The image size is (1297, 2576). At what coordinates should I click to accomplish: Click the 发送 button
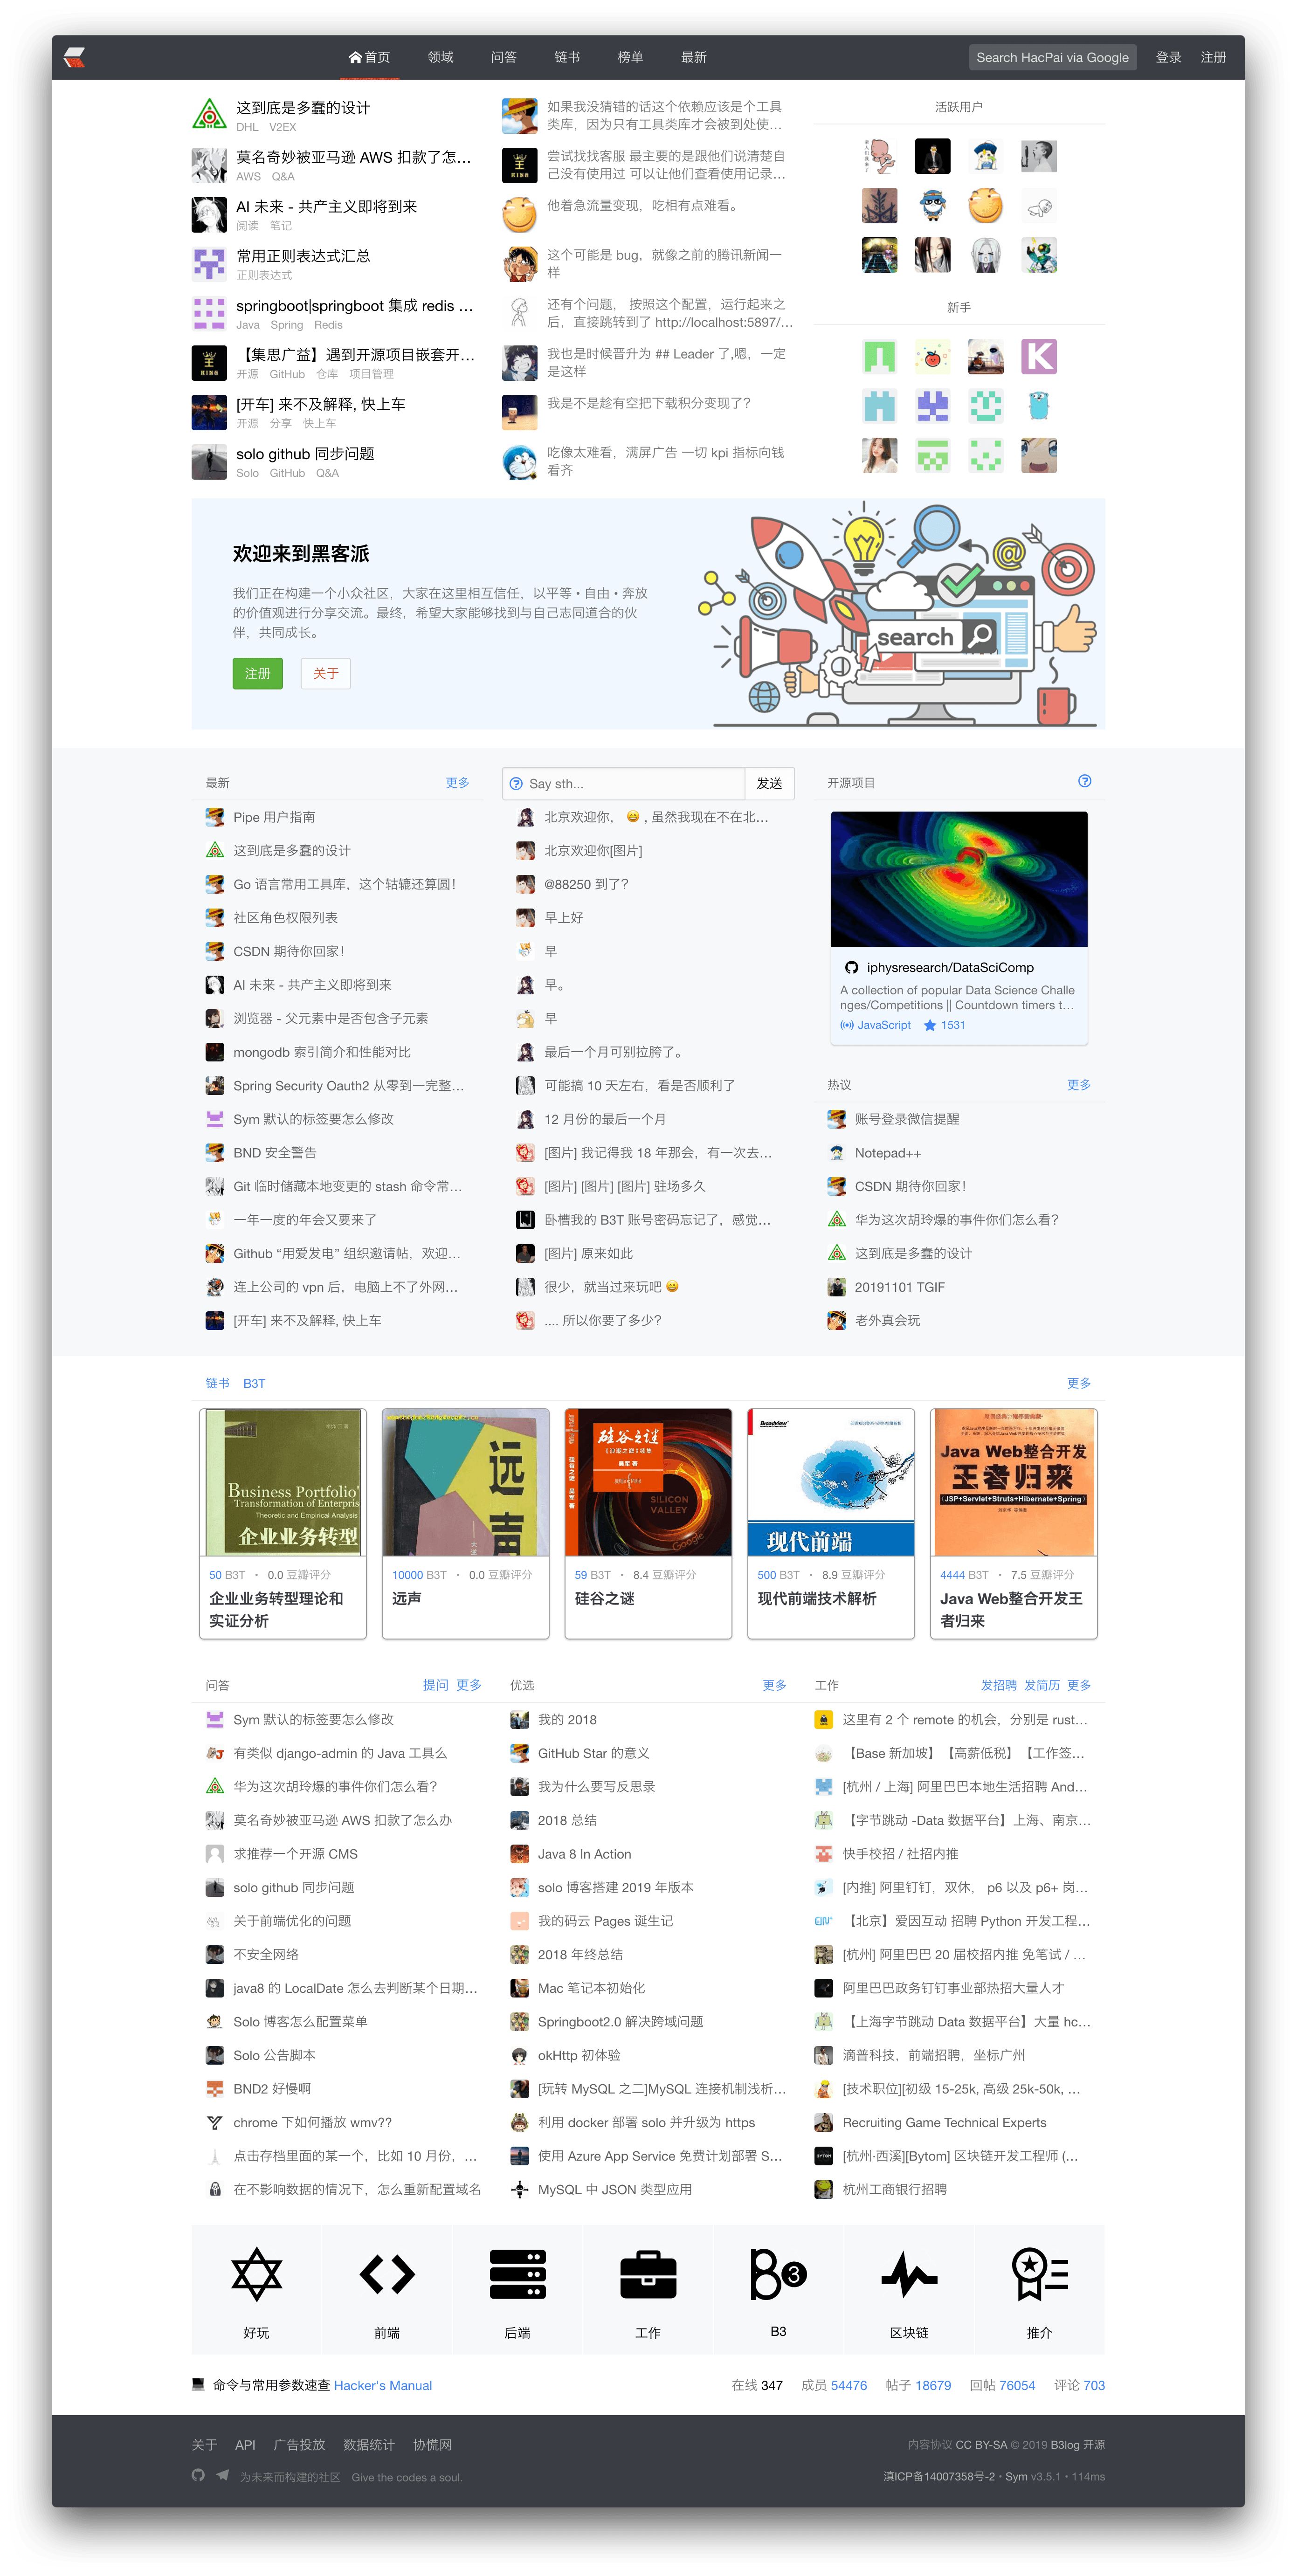click(x=769, y=783)
